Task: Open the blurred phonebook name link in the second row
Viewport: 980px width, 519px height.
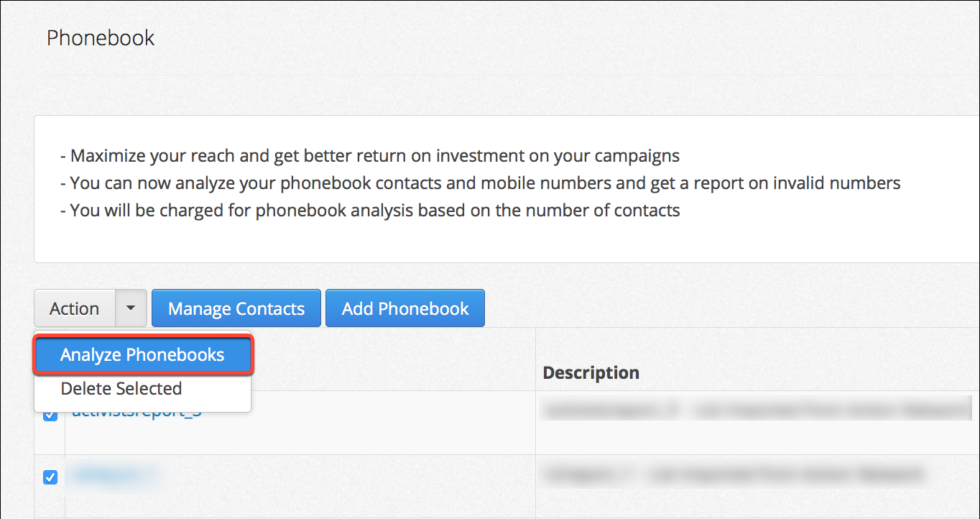Action: [114, 476]
